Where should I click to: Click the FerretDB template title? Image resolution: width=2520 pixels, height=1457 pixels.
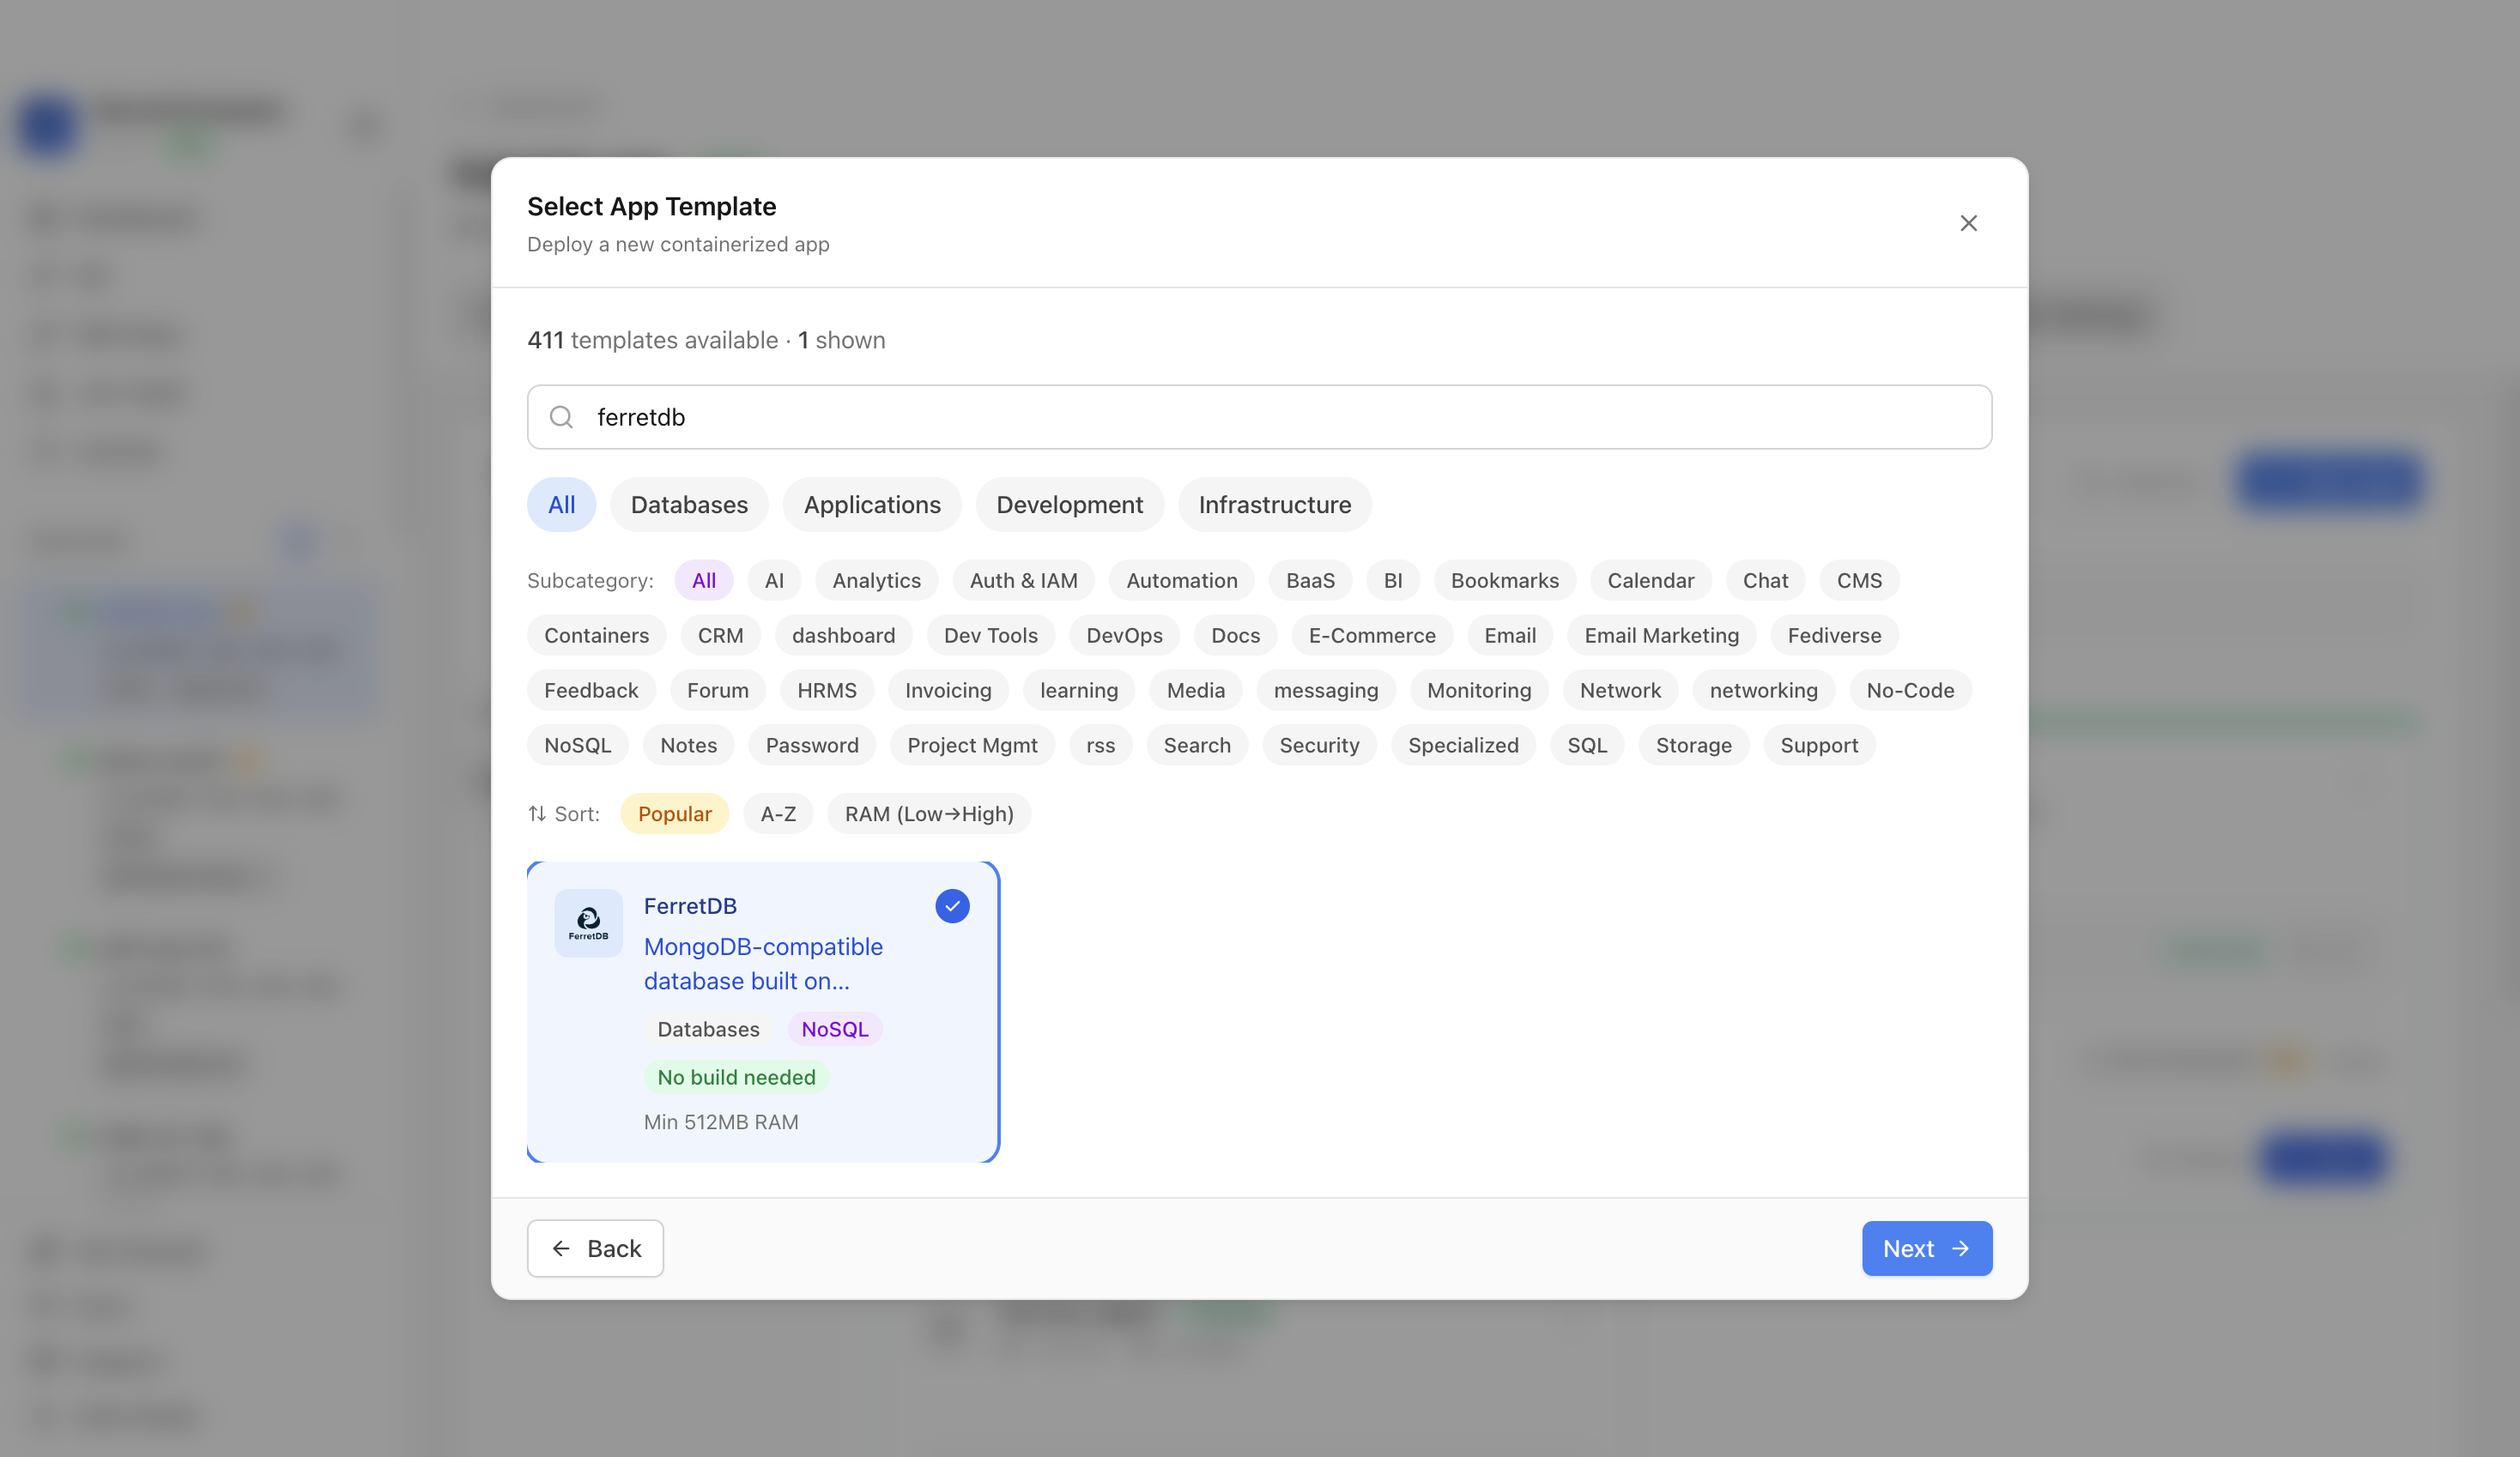pyautogui.click(x=690, y=907)
